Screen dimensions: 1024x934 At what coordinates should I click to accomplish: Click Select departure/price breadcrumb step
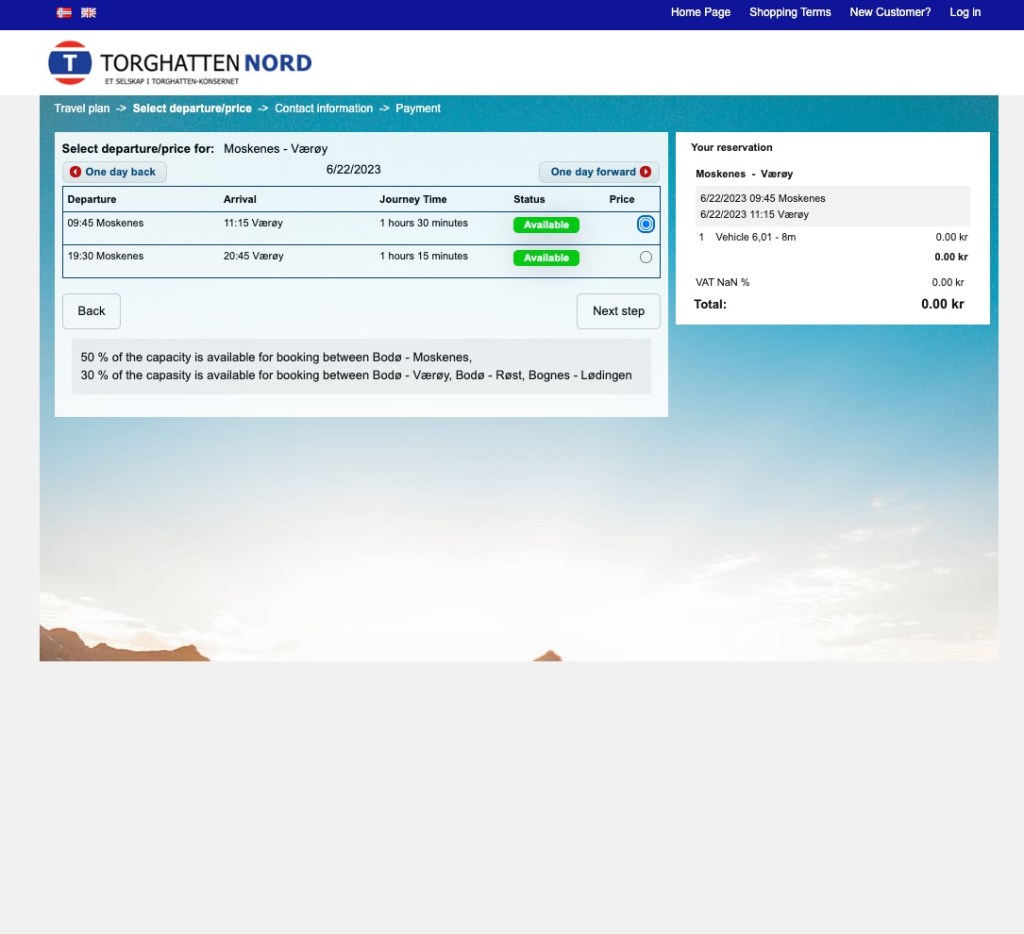tap(192, 108)
